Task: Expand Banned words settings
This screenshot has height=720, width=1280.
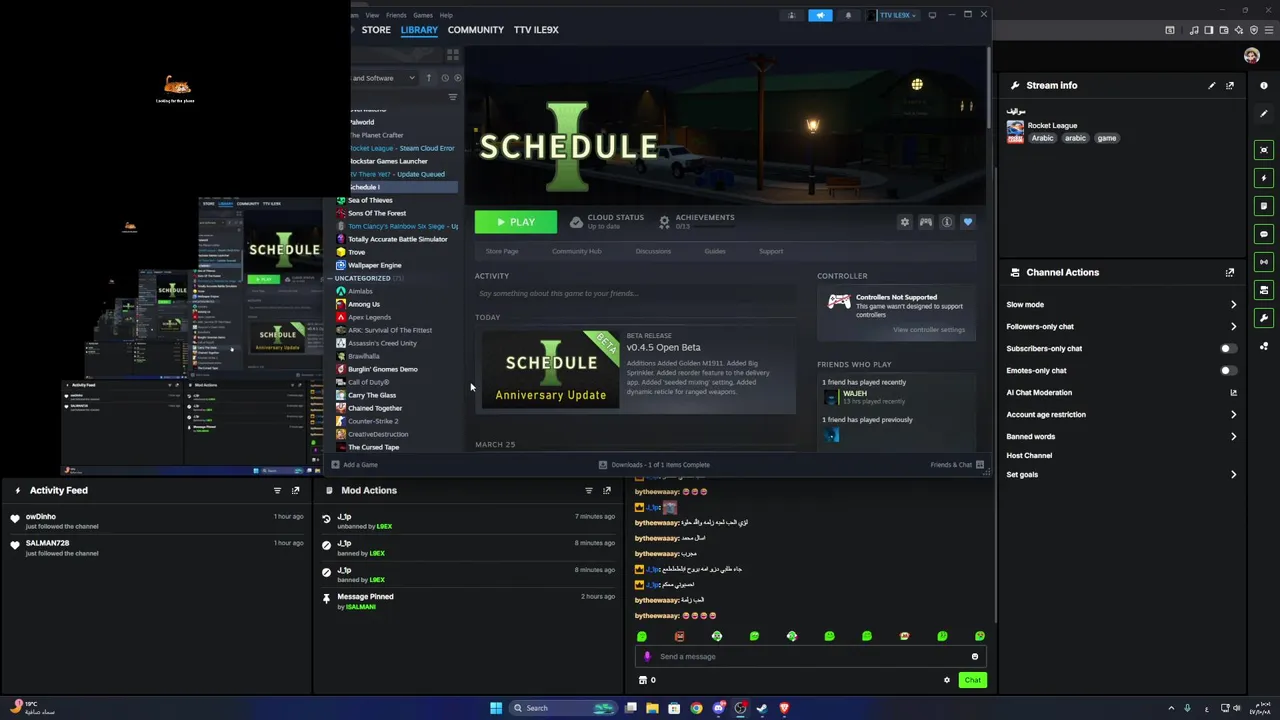Action: coord(1233,437)
